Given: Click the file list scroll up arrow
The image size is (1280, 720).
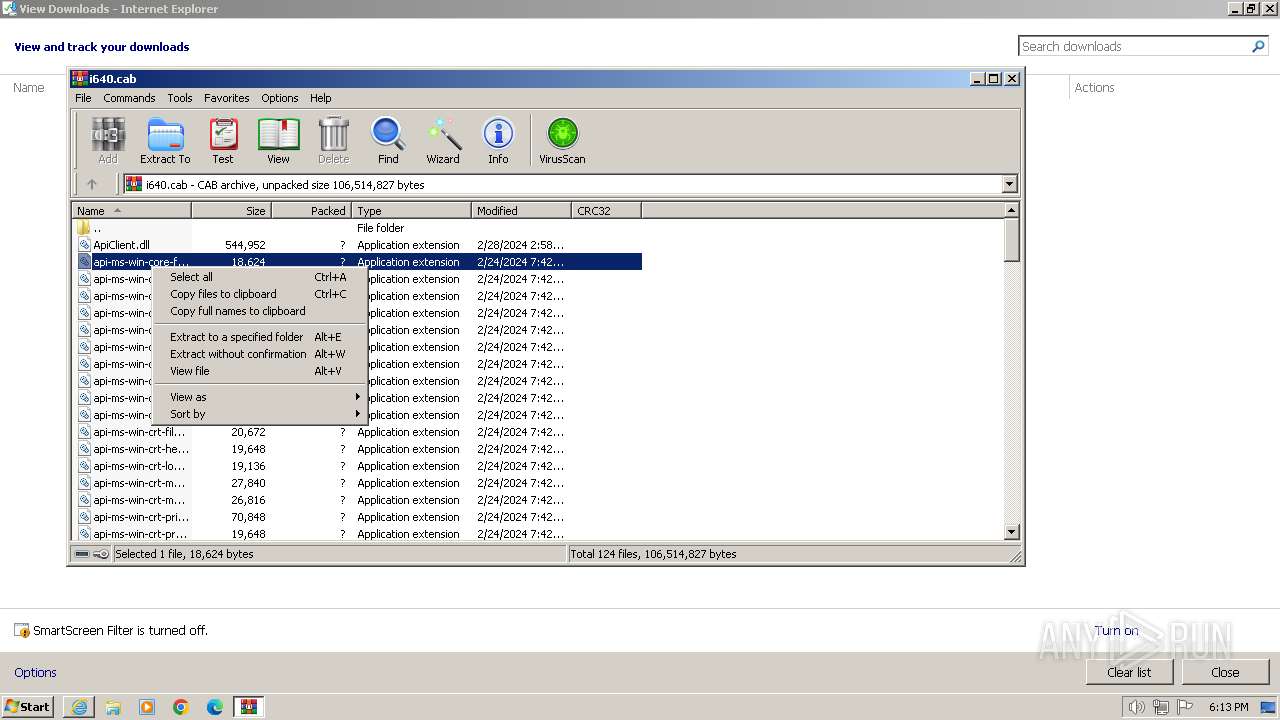Looking at the screenshot, I should [x=1011, y=210].
